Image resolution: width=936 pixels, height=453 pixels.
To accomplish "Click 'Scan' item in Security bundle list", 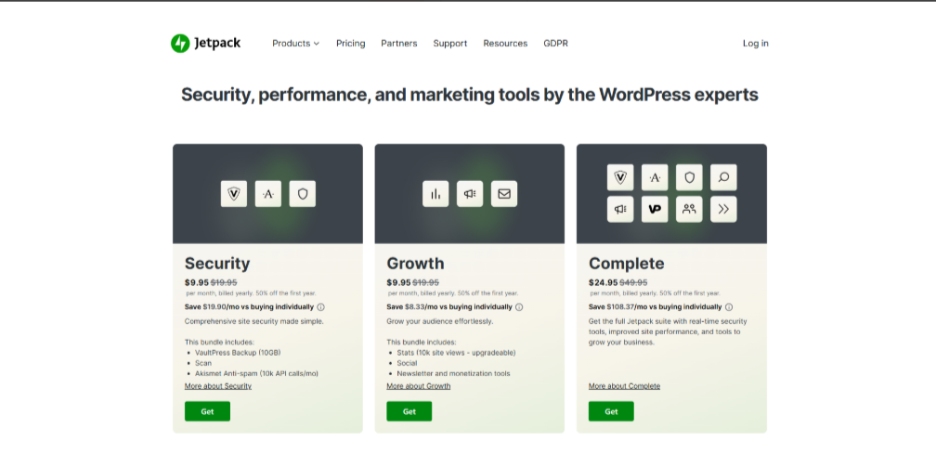I will pyautogui.click(x=203, y=363).
